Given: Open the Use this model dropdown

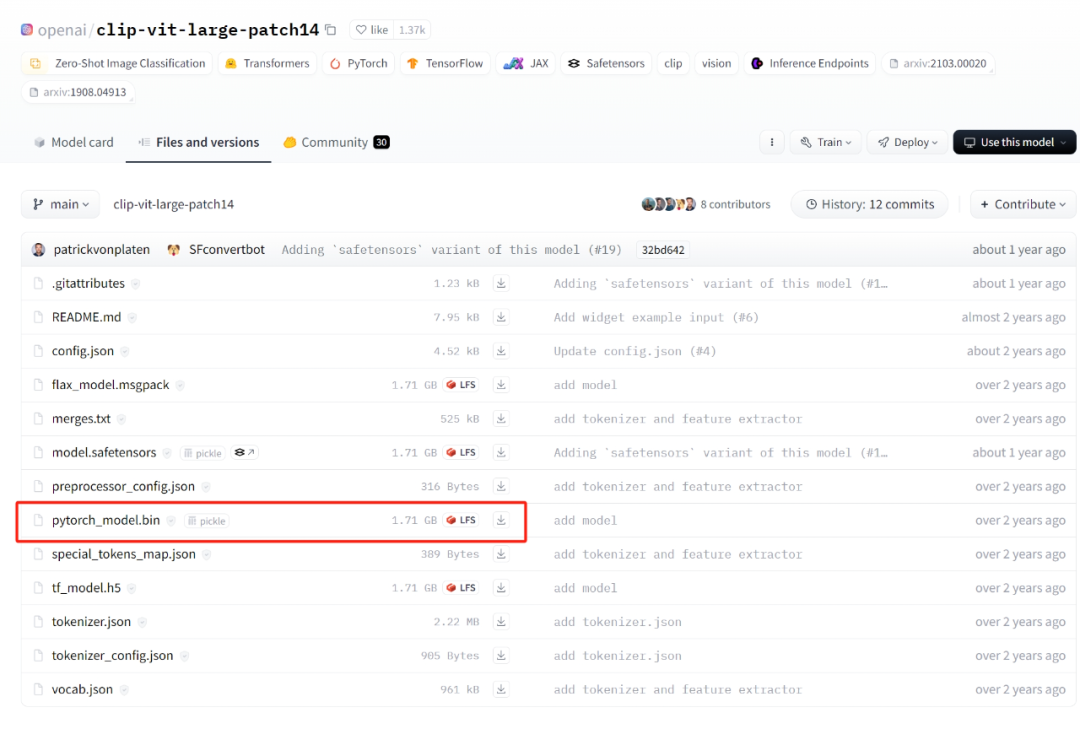Looking at the screenshot, I should point(1015,142).
